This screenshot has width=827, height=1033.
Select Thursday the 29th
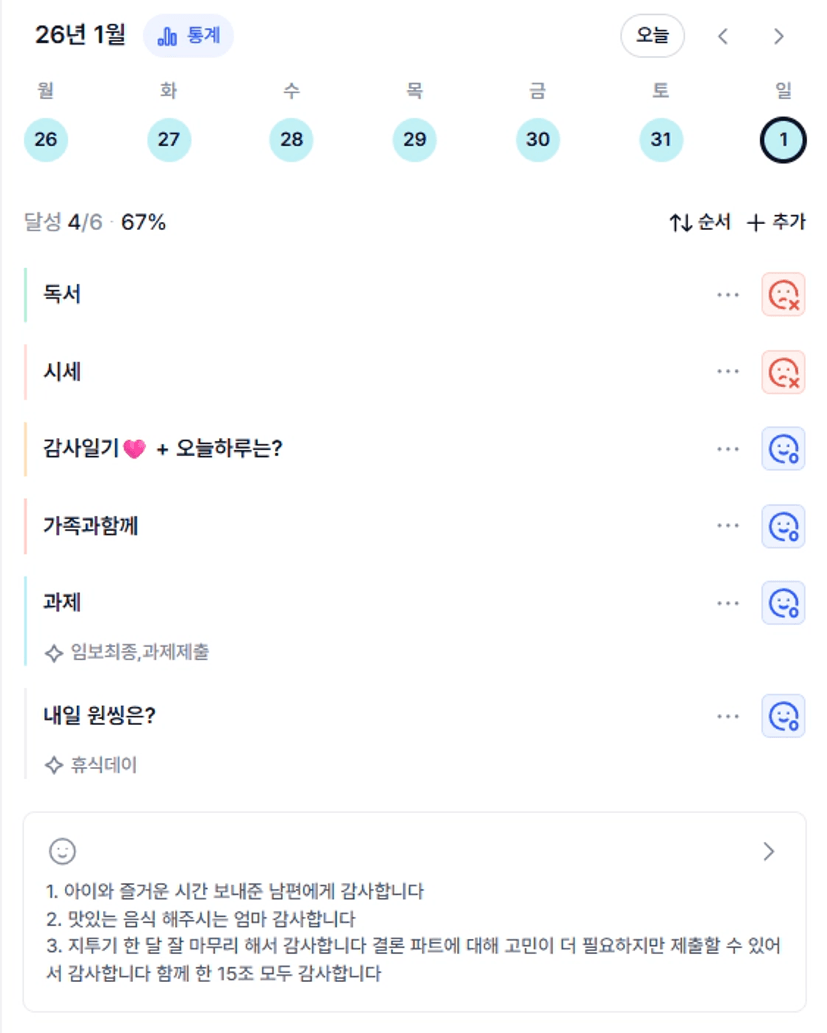(x=414, y=139)
